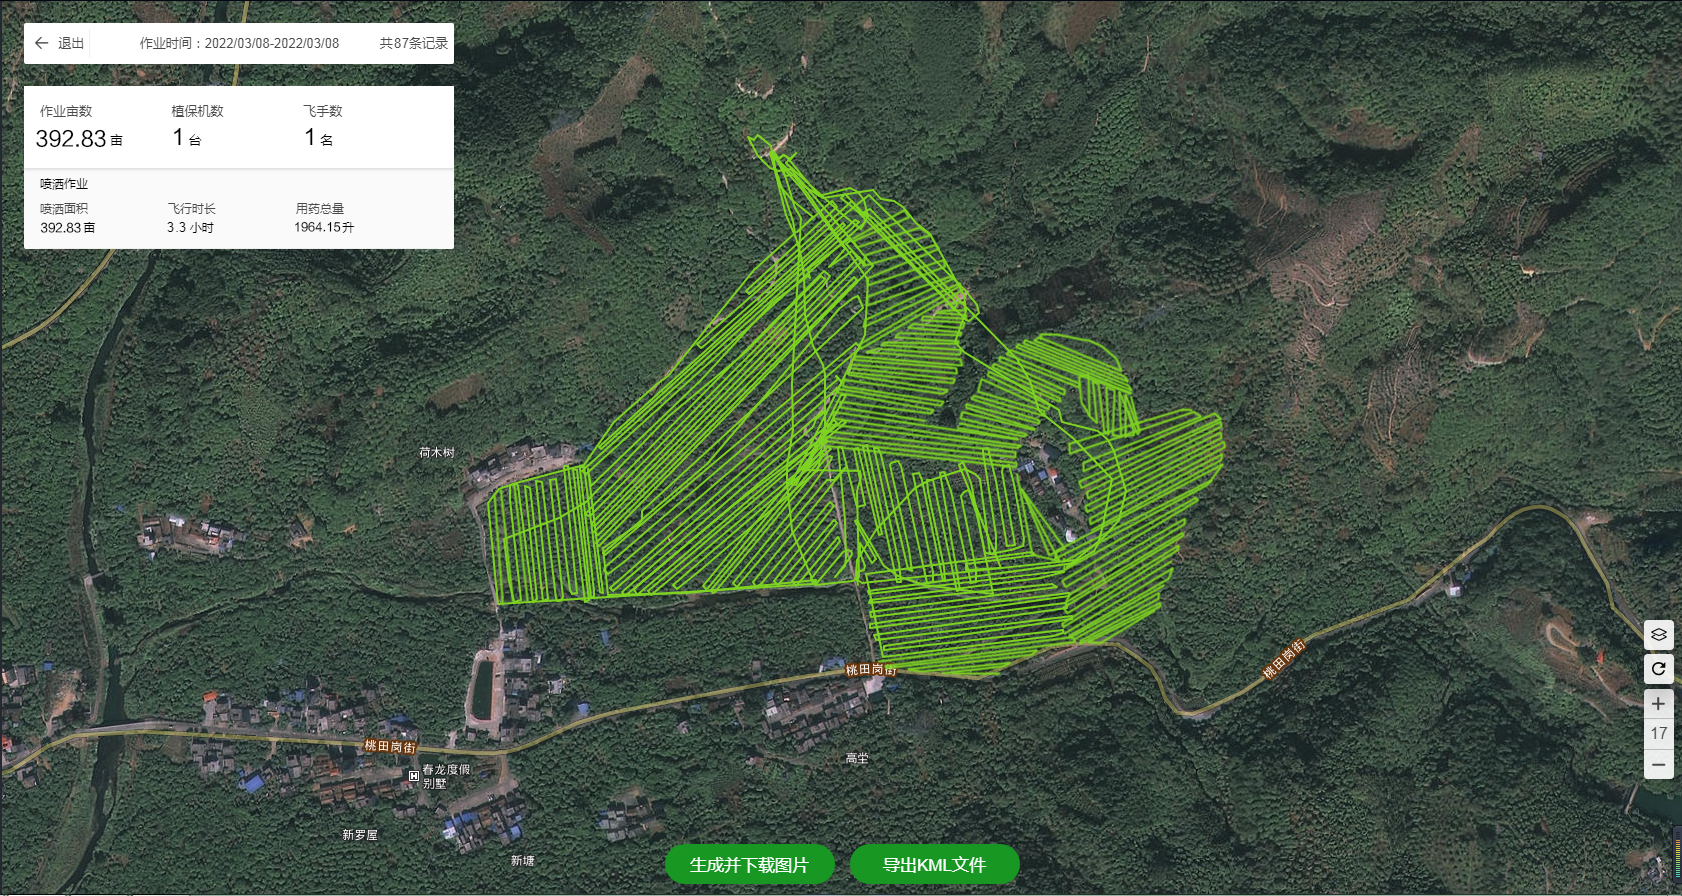The image size is (1682, 896).
Task: Click the refresh map icon
Action: (1658, 669)
